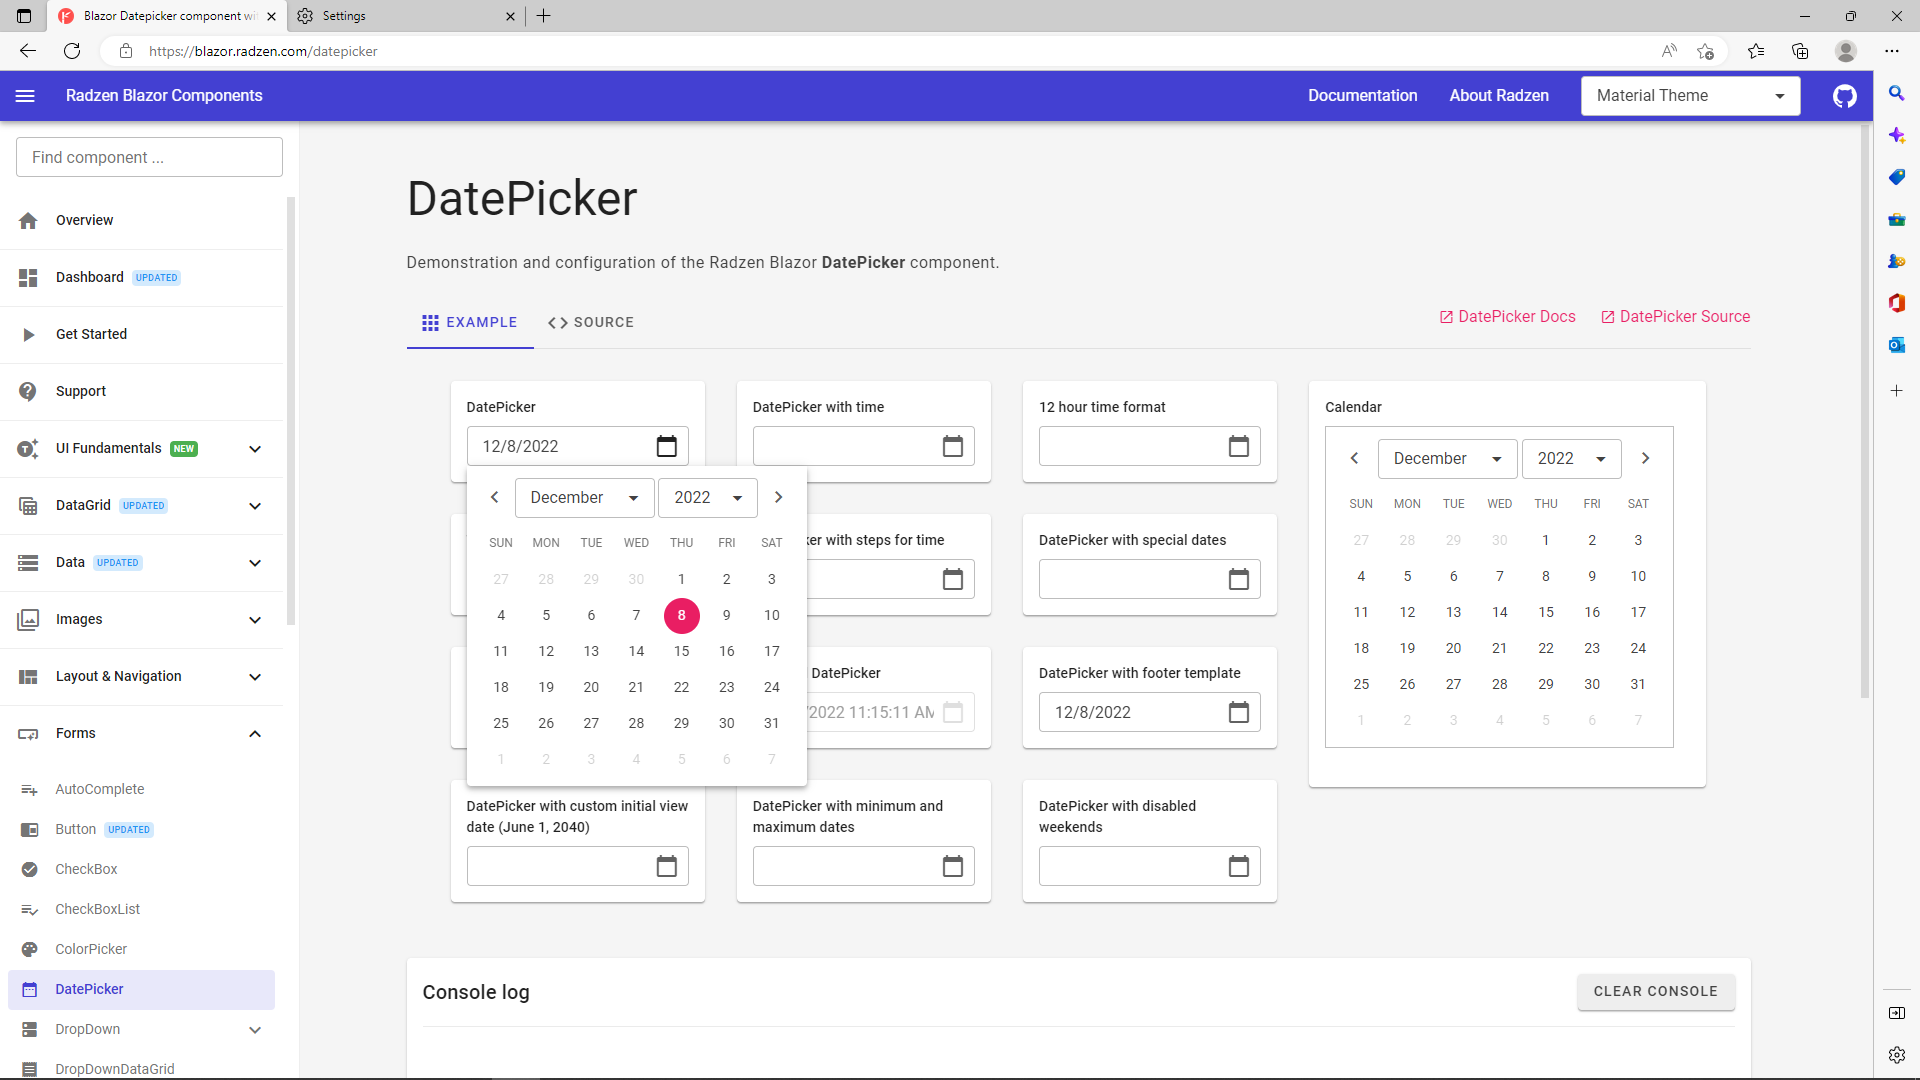Open the calendar for 12 hour time format
The width and height of the screenshot is (1920, 1080).
point(1239,446)
